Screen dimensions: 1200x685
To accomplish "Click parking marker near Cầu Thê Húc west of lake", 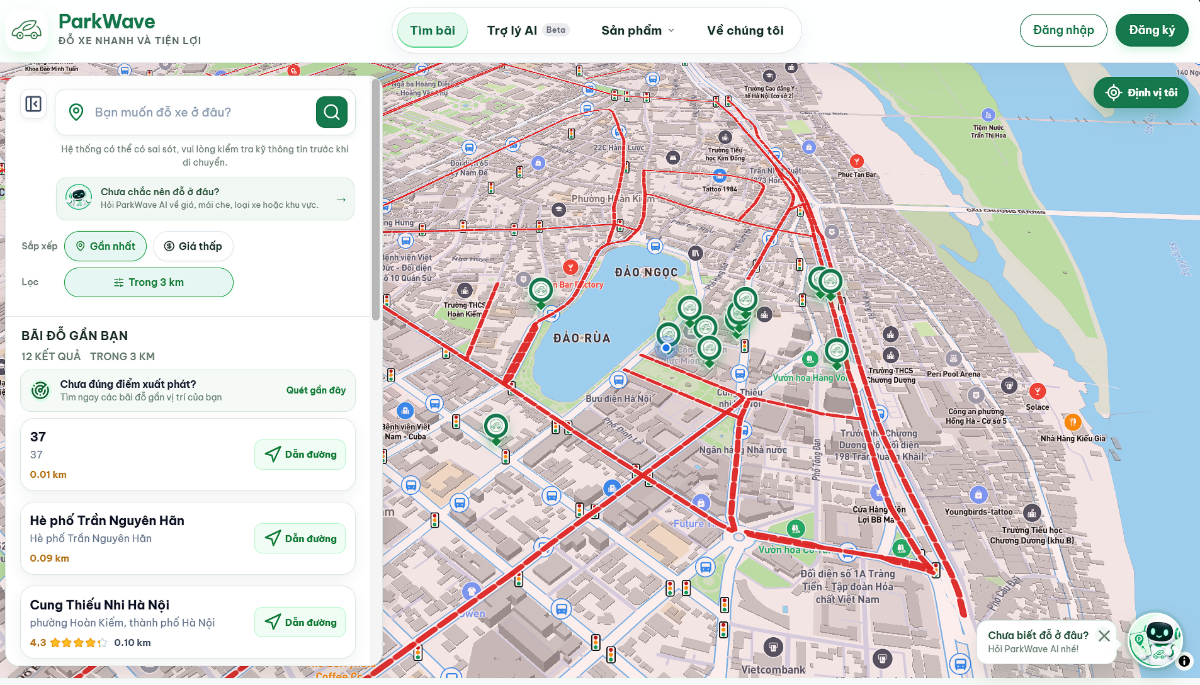I will point(541,292).
